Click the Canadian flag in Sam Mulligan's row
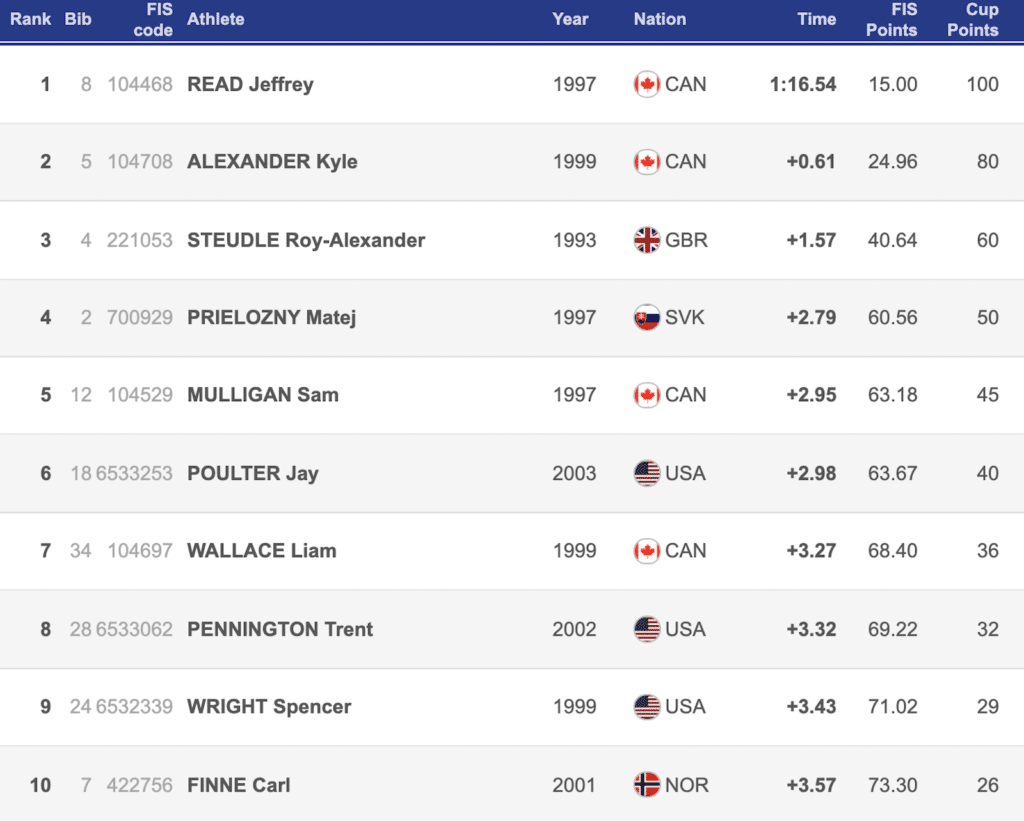Viewport: 1024px width, 821px height. click(x=646, y=395)
